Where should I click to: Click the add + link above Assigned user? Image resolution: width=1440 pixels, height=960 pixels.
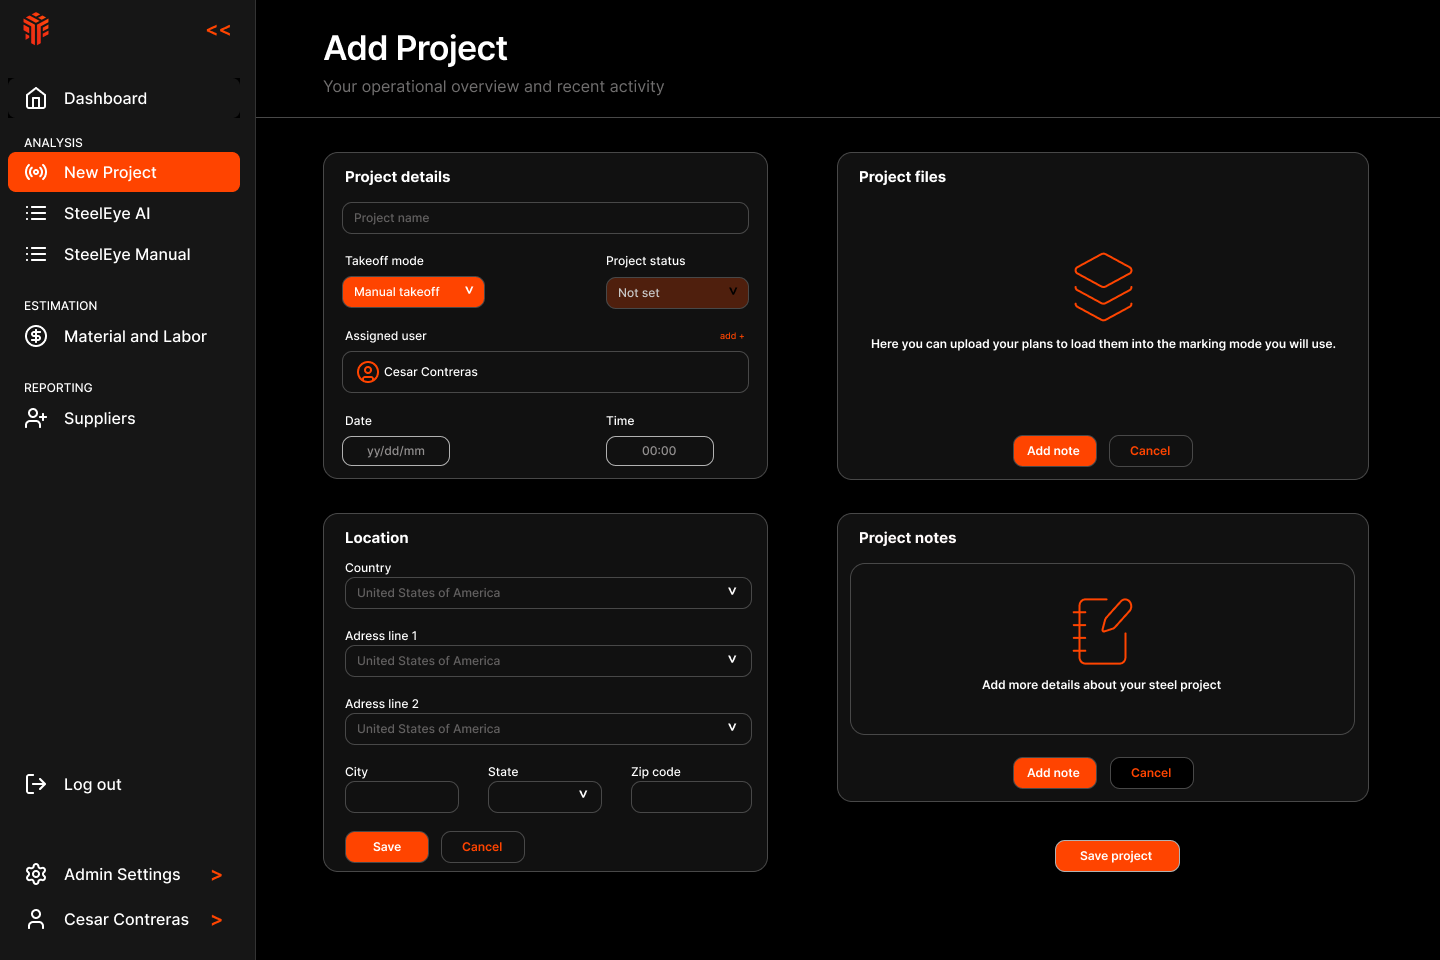(x=732, y=336)
